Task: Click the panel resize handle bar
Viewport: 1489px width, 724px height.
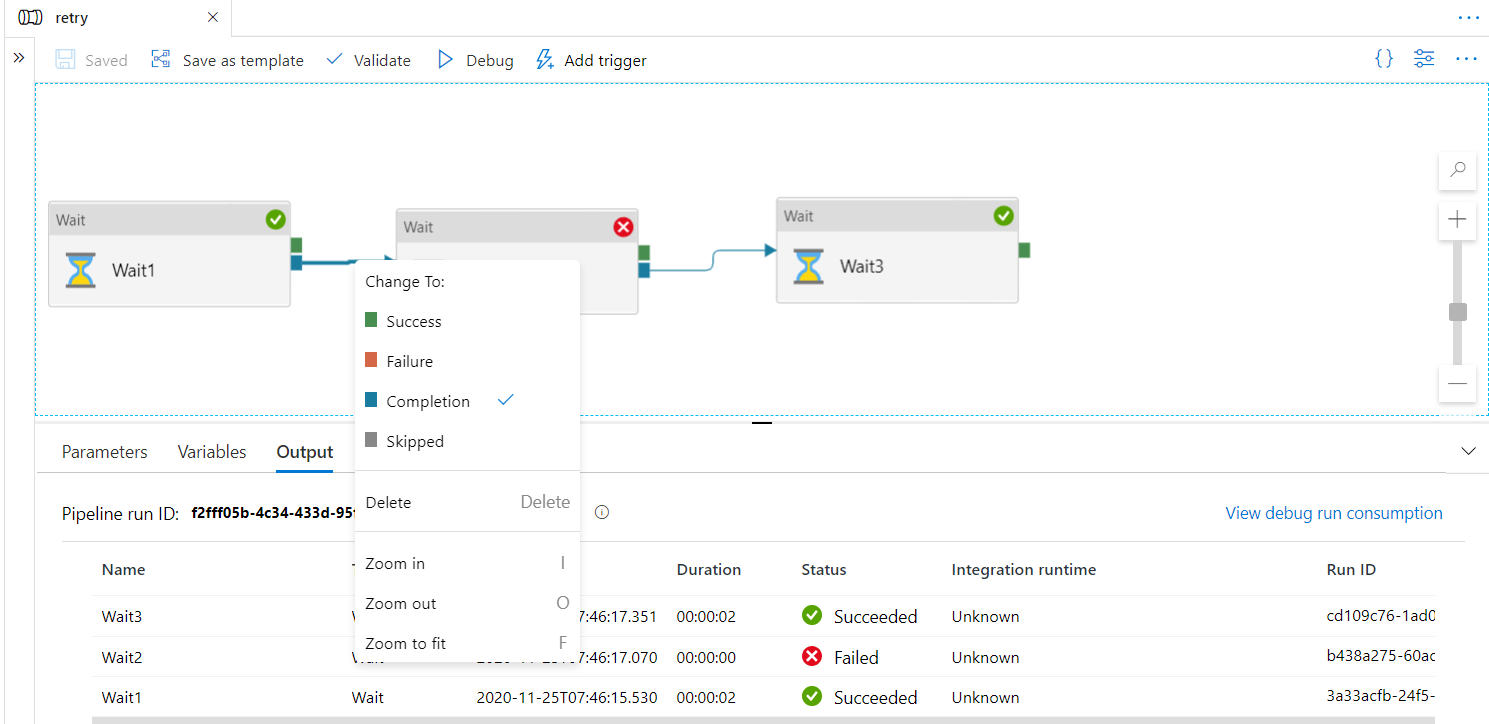Action: tap(762, 423)
